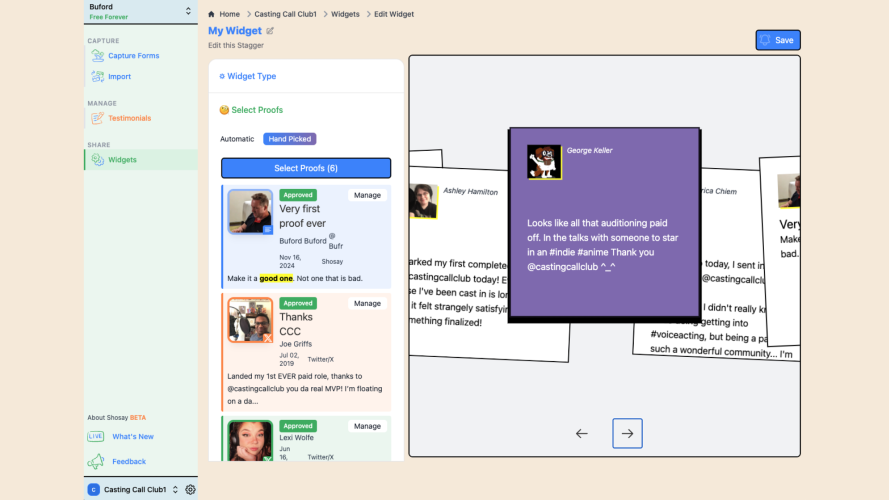Screen dimensions: 889x500
Task: Click the My Widget title
Action: (x=235, y=31)
